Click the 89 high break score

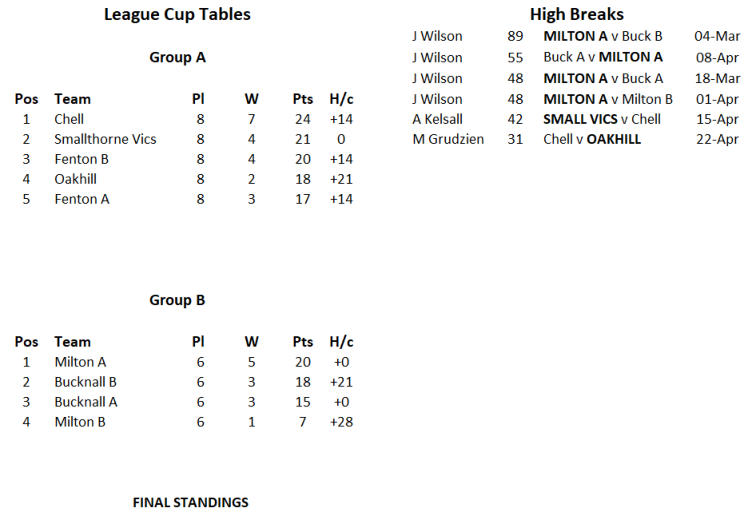pyautogui.click(x=515, y=36)
